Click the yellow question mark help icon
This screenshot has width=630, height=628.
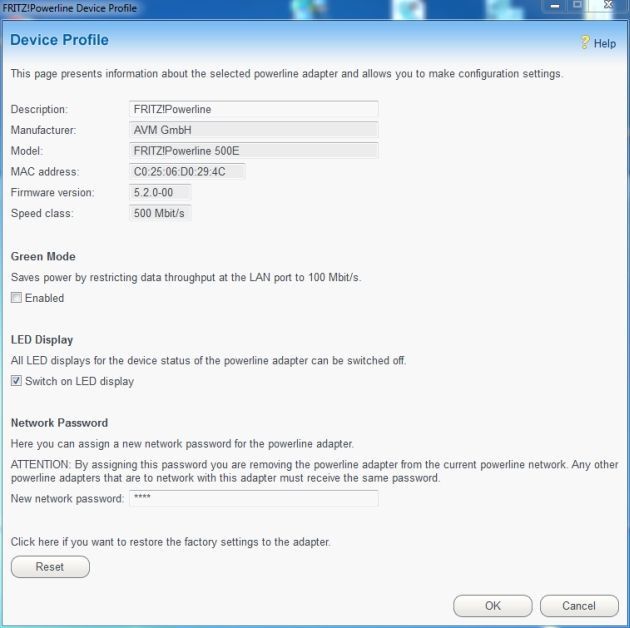pyautogui.click(x=585, y=42)
